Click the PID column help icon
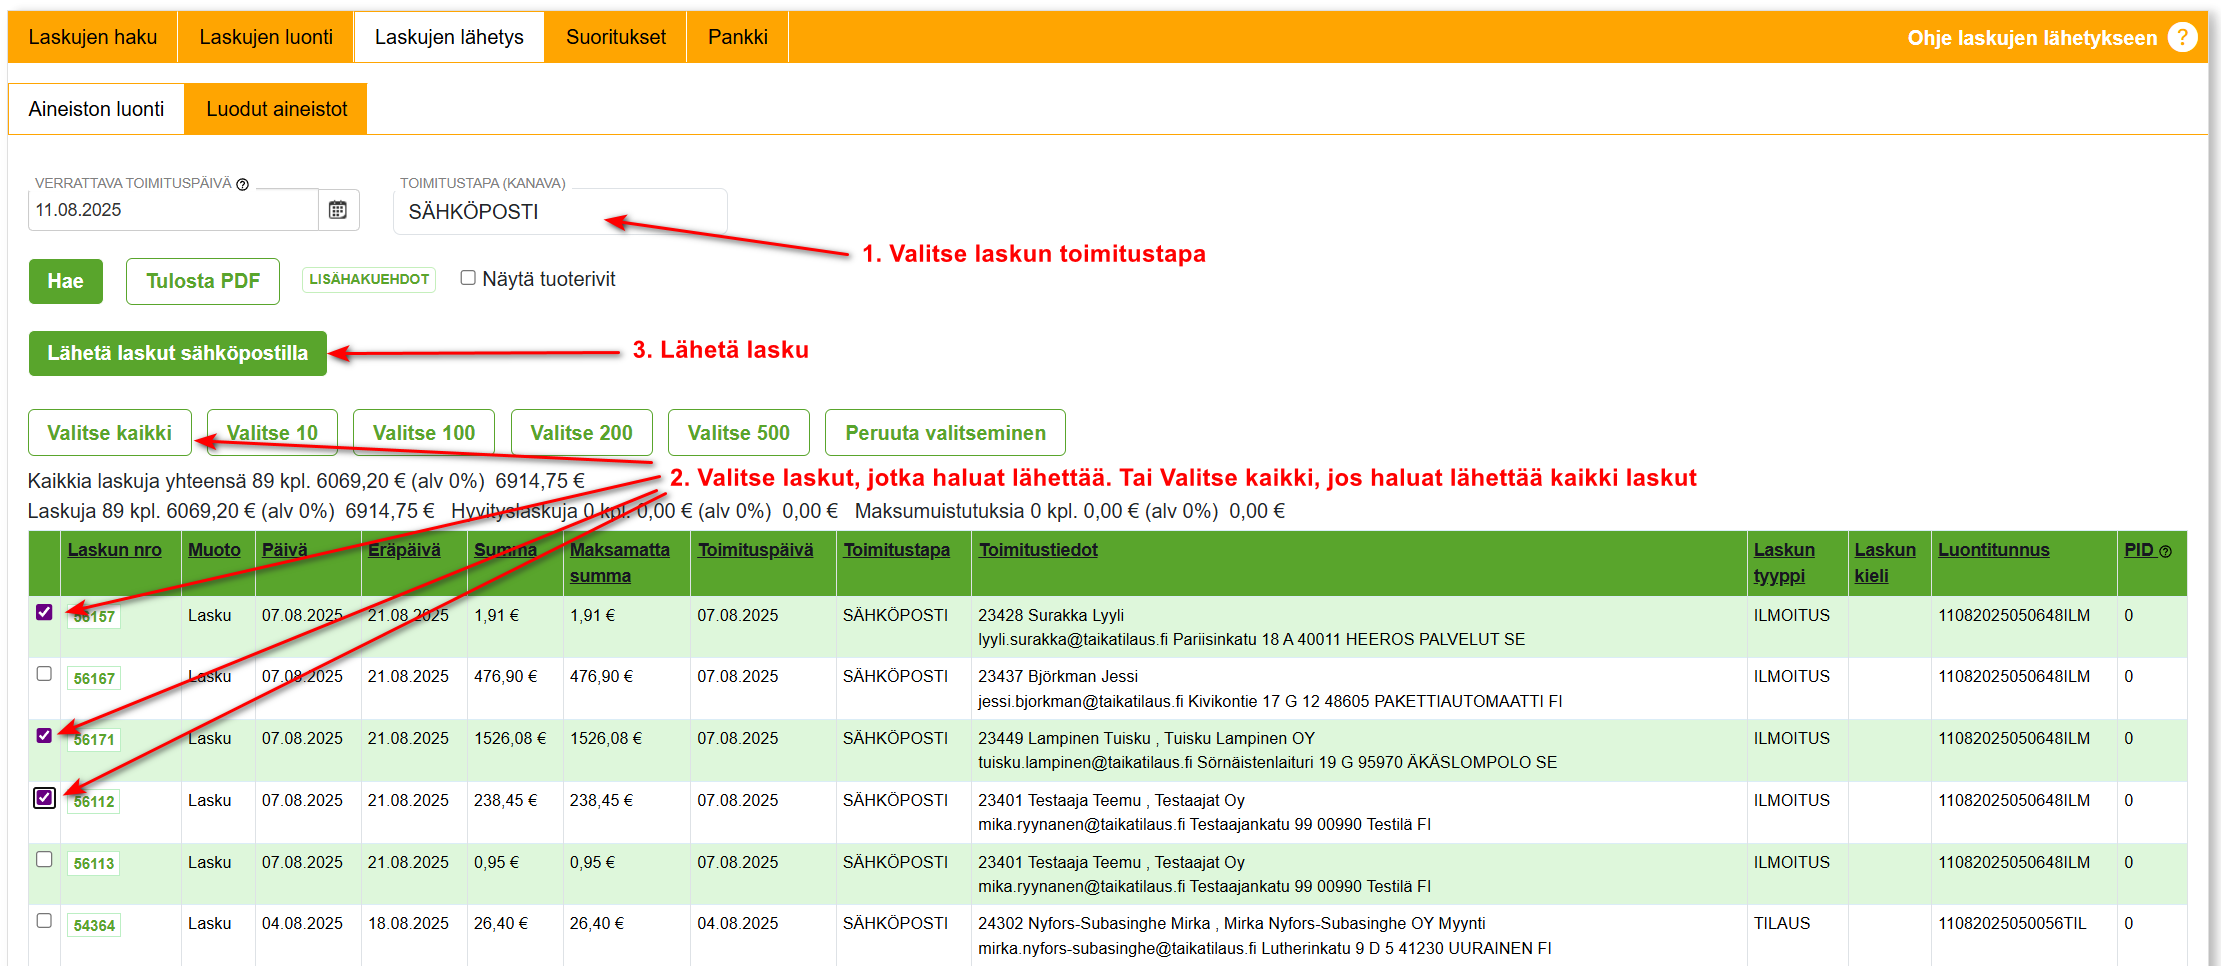Viewport: 2221px width, 966px height. 2165,551
